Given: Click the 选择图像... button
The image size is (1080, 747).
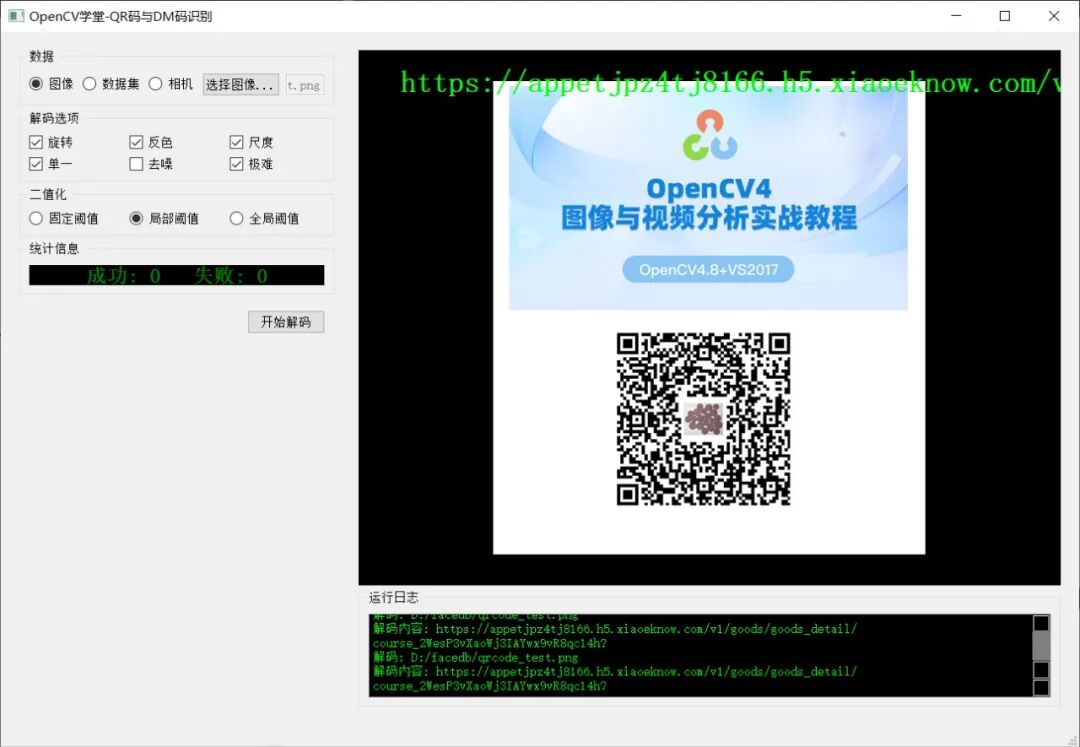Looking at the screenshot, I should [x=240, y=85].
